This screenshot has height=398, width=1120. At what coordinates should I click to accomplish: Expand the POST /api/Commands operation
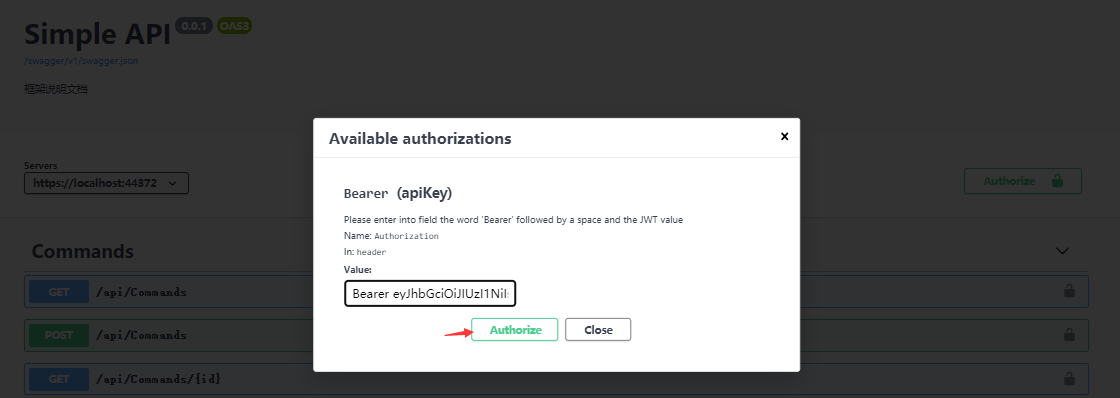[x=556, y=334]
